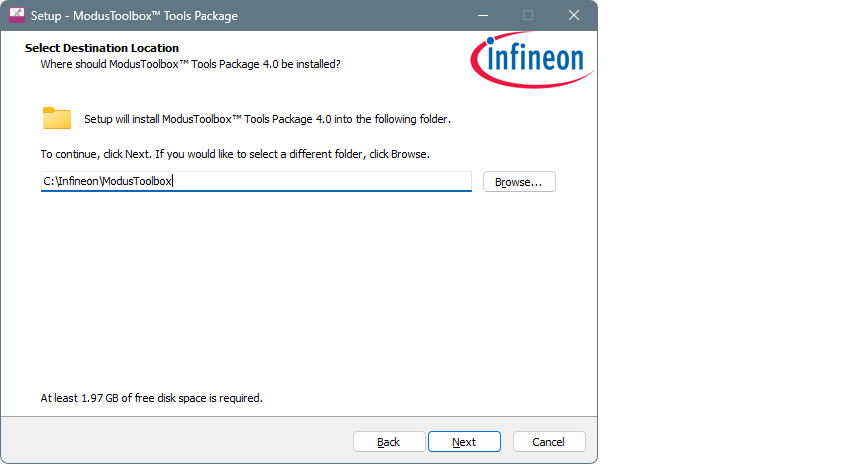The width and height of the screenshot is (850, 464).
Task: Click the Setup - ModusToolbox title bar text
Action: [x=134, y=16]
